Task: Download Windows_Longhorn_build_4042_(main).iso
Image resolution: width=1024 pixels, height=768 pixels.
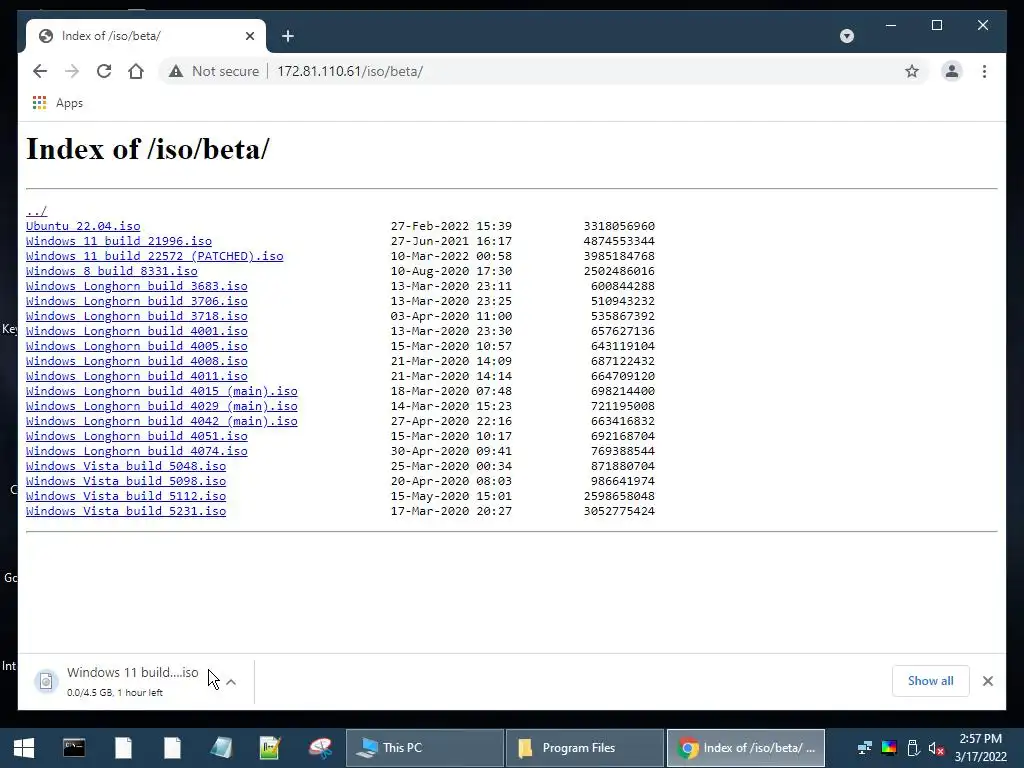Action: [x=162, y=421]
